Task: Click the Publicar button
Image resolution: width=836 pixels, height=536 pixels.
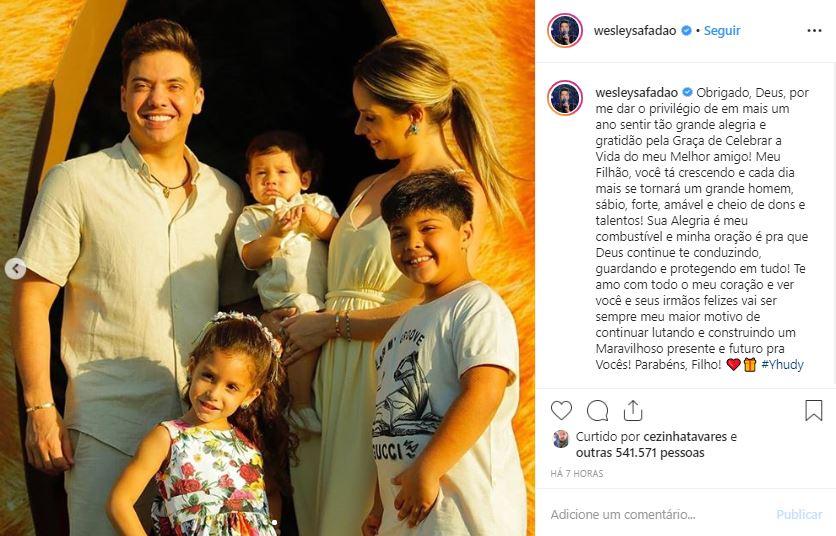Action: 799,515
